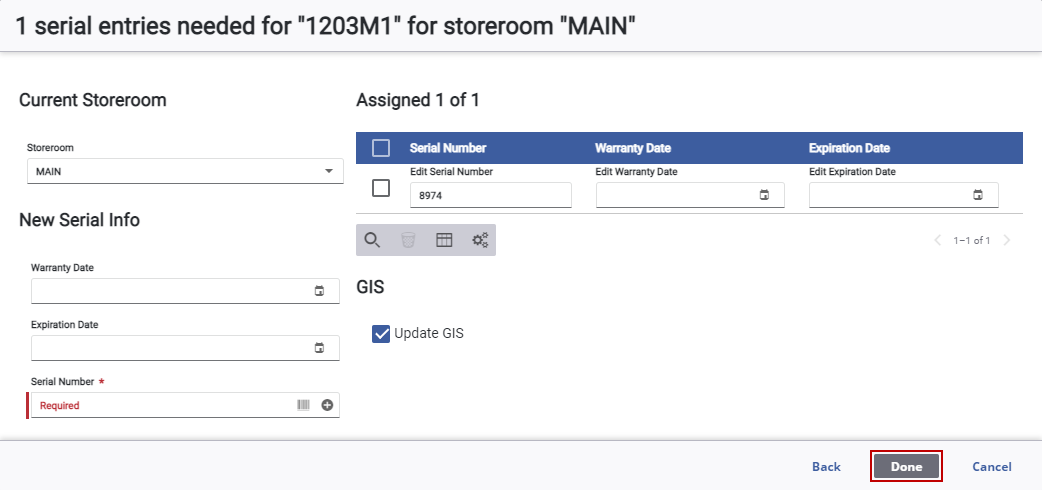This screenshot has height=490, width=1042.
Task: Open calendar for New Serial Warranty Date
Action: pos(319,291)
